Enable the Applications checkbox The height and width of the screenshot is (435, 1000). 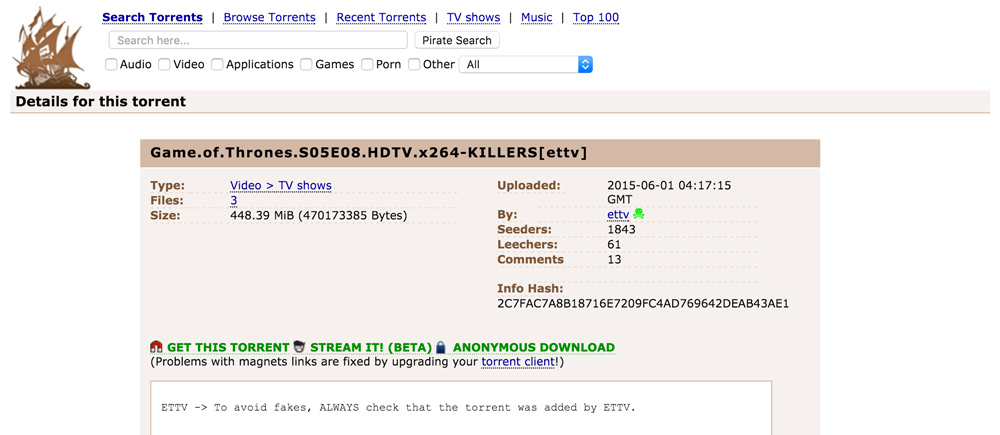click(217, 64)
